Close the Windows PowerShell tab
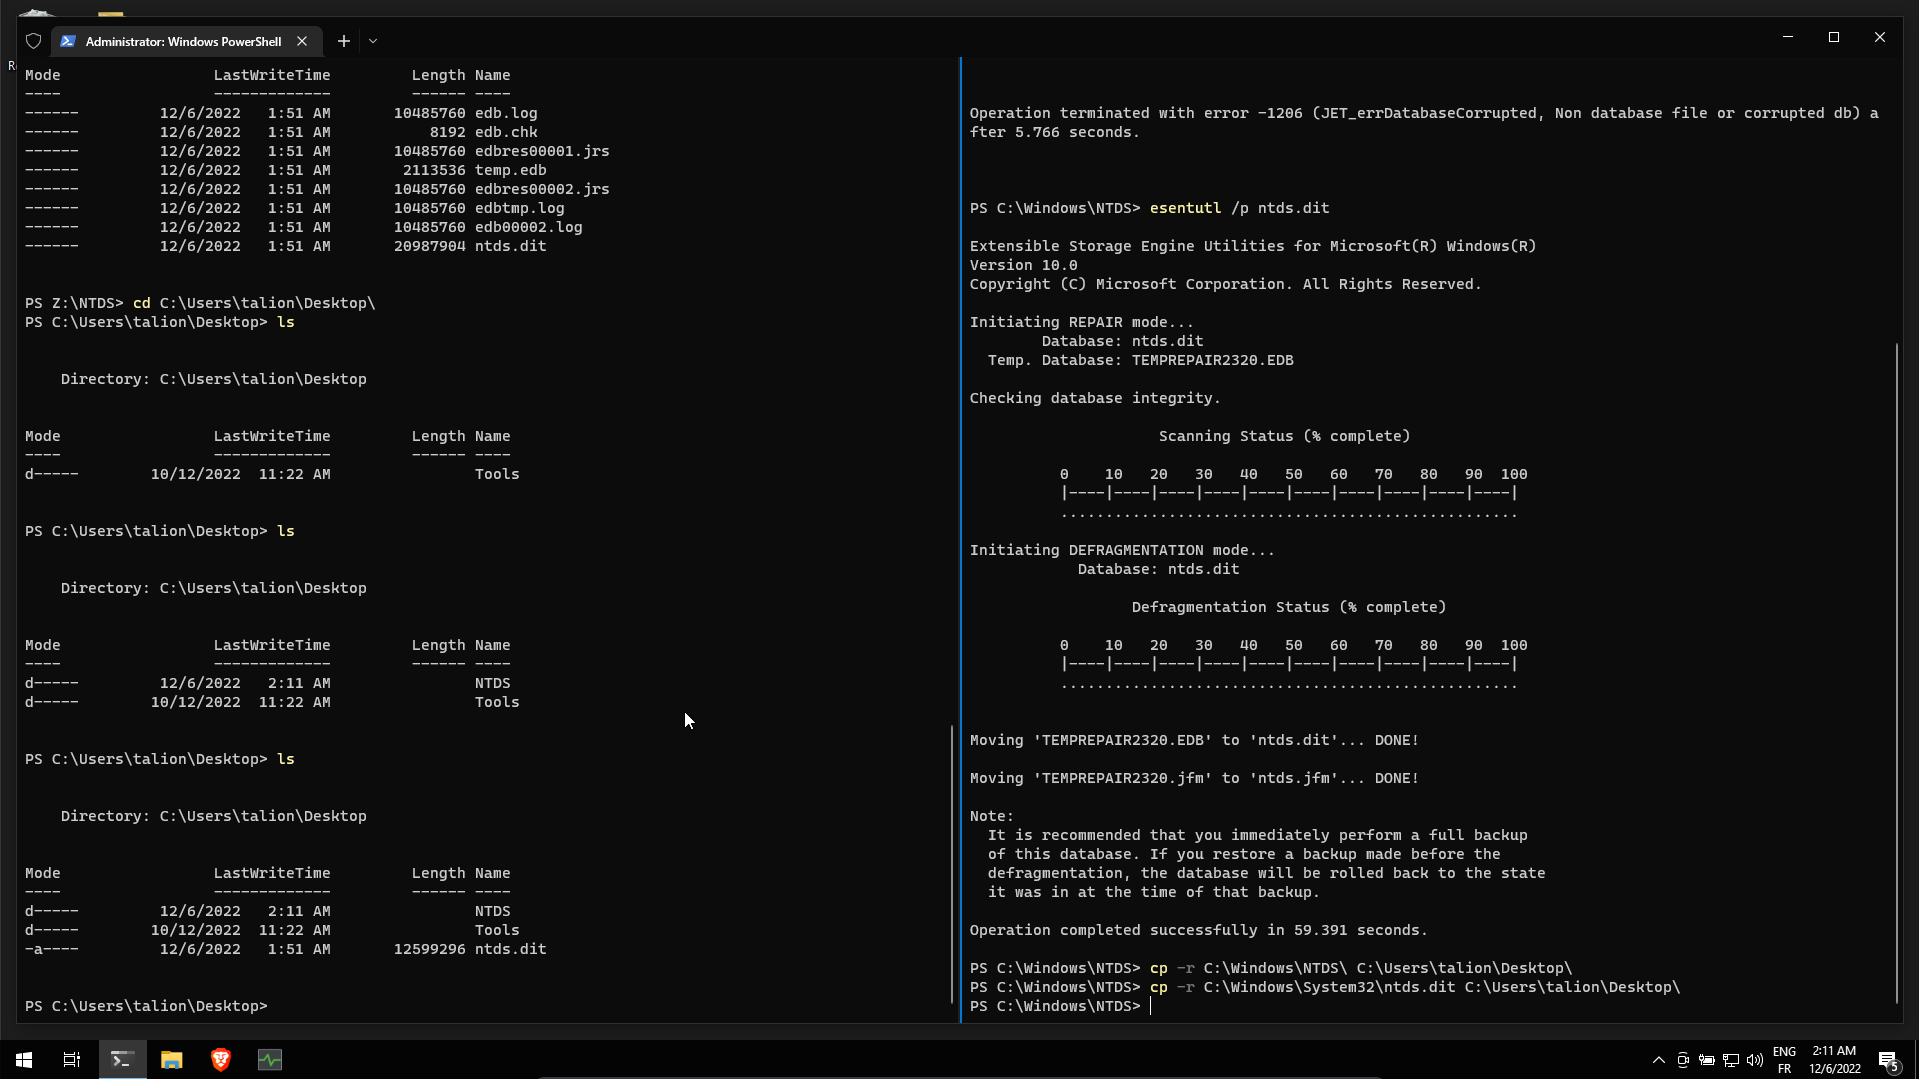This screenshot has height=1079, width=1919. click(302, 41)
